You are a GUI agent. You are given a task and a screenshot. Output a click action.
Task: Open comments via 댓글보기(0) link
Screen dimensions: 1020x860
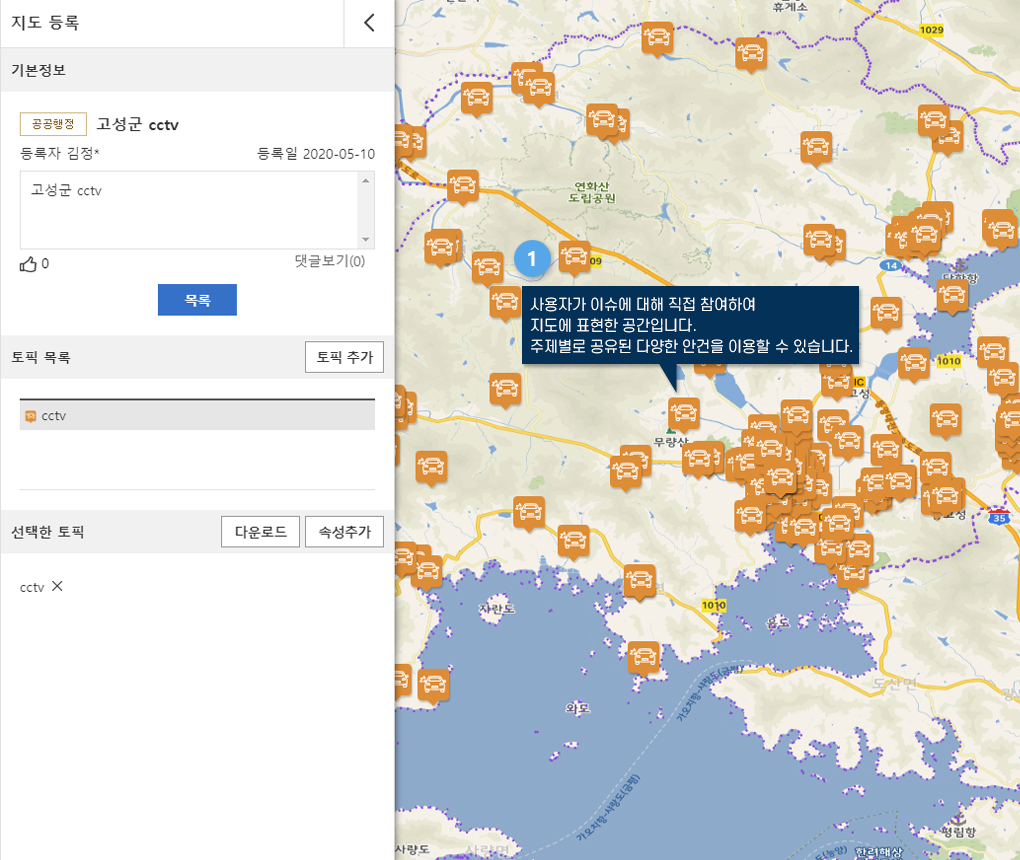coord(329,261)
